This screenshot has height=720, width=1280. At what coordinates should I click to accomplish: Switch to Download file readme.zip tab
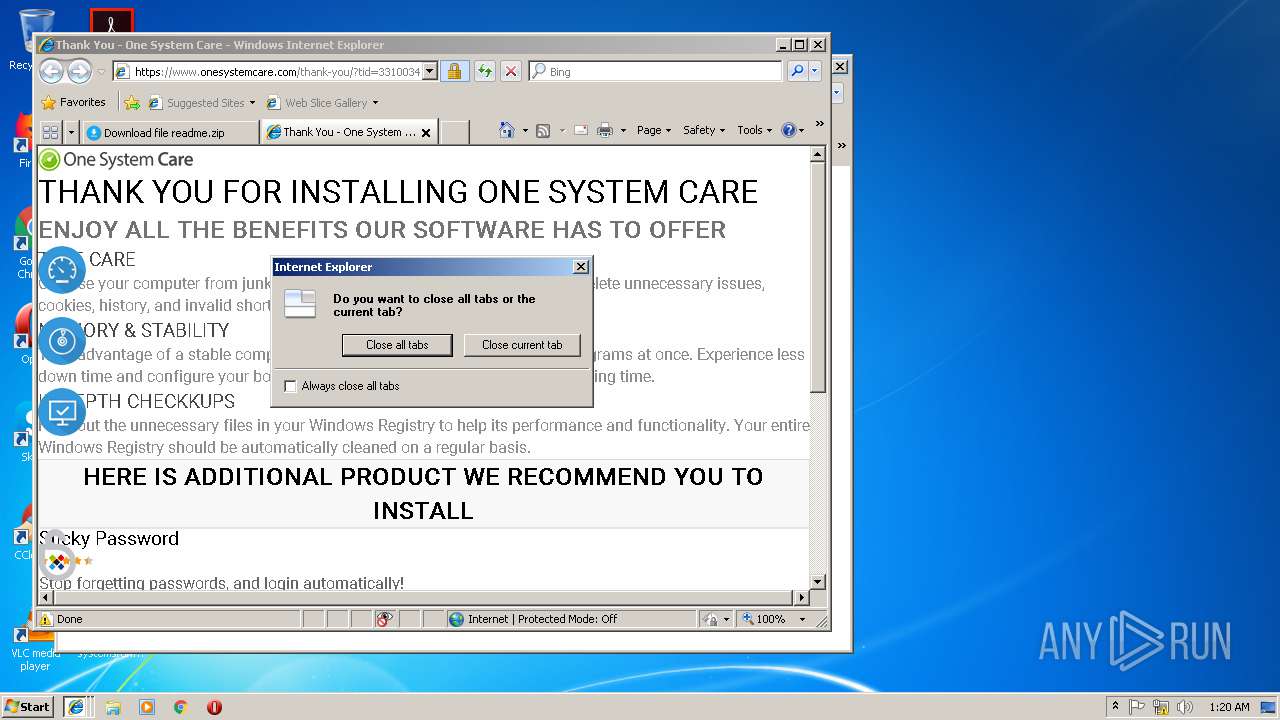click(170, 132)
